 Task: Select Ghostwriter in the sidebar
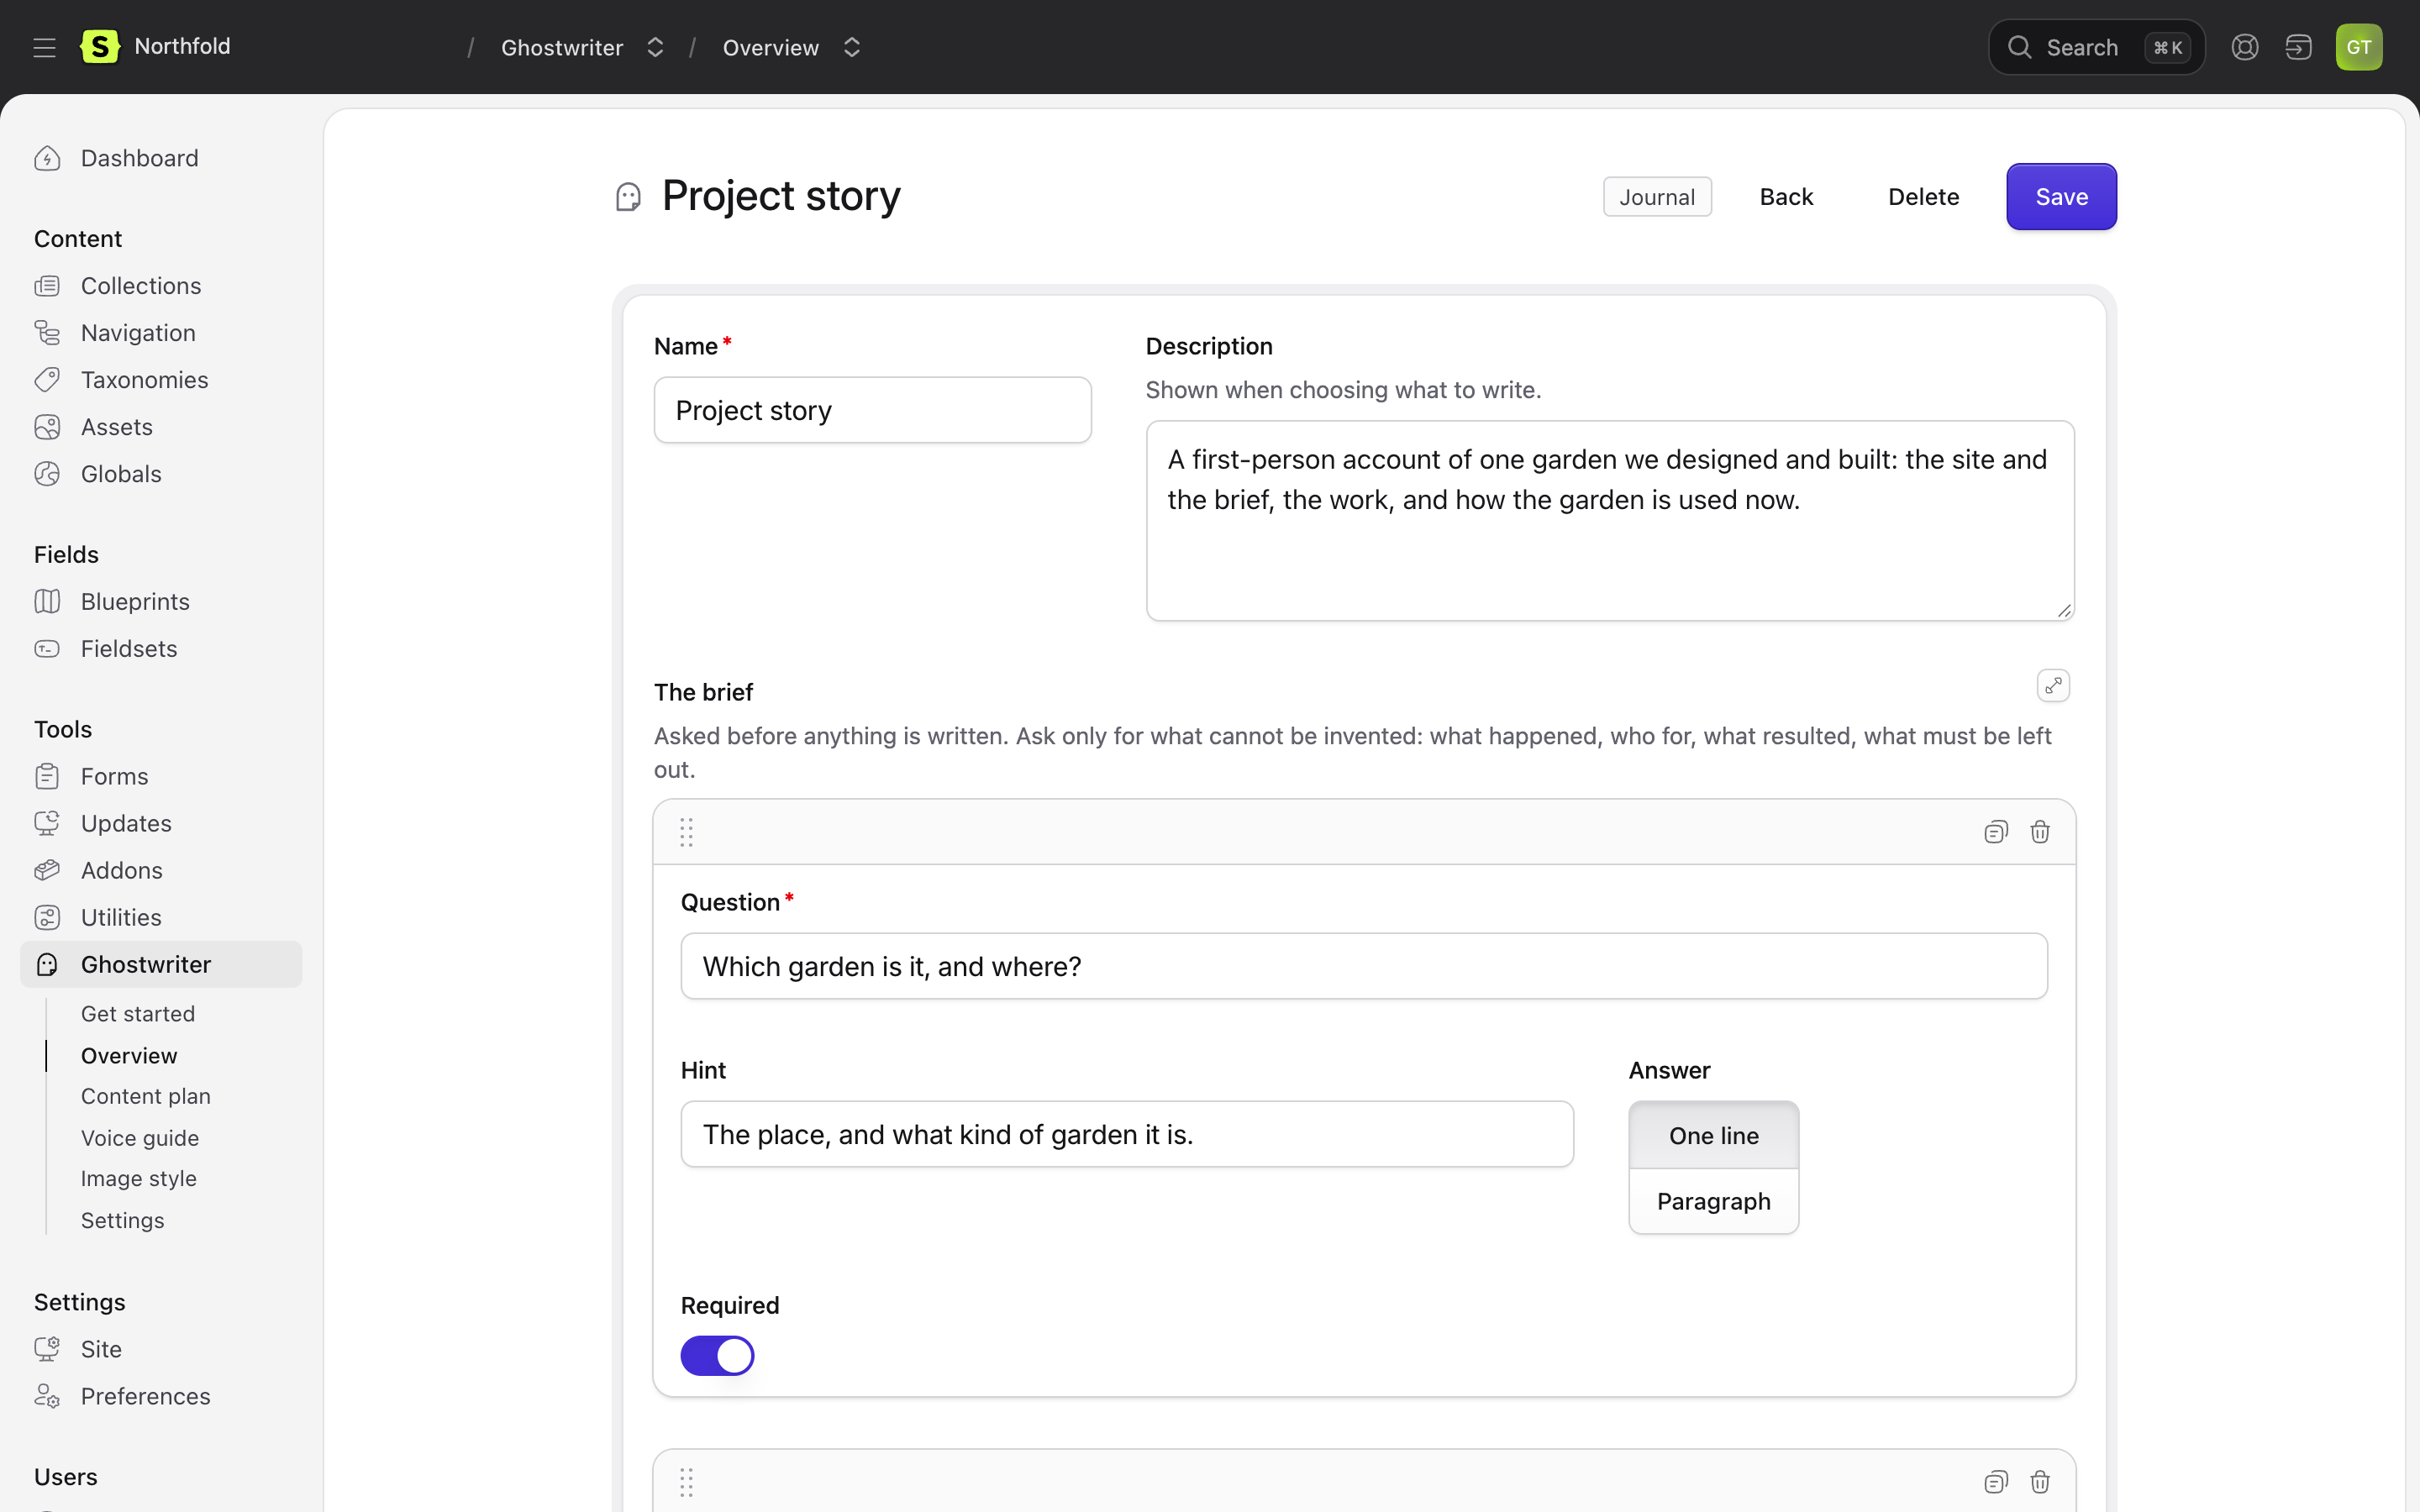[x=161, y=964]
